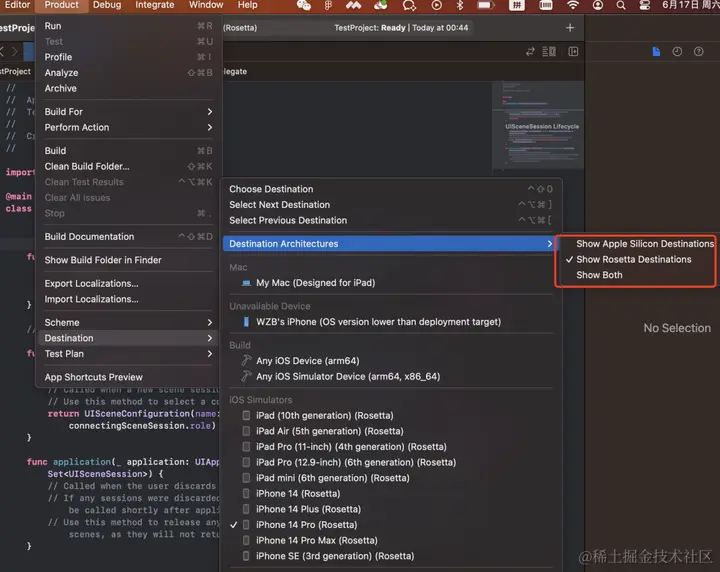The width and height of the screenshot is (720, 572).
Task: Select WZB's iPhone unavailable device
Action: click(390, 322)
